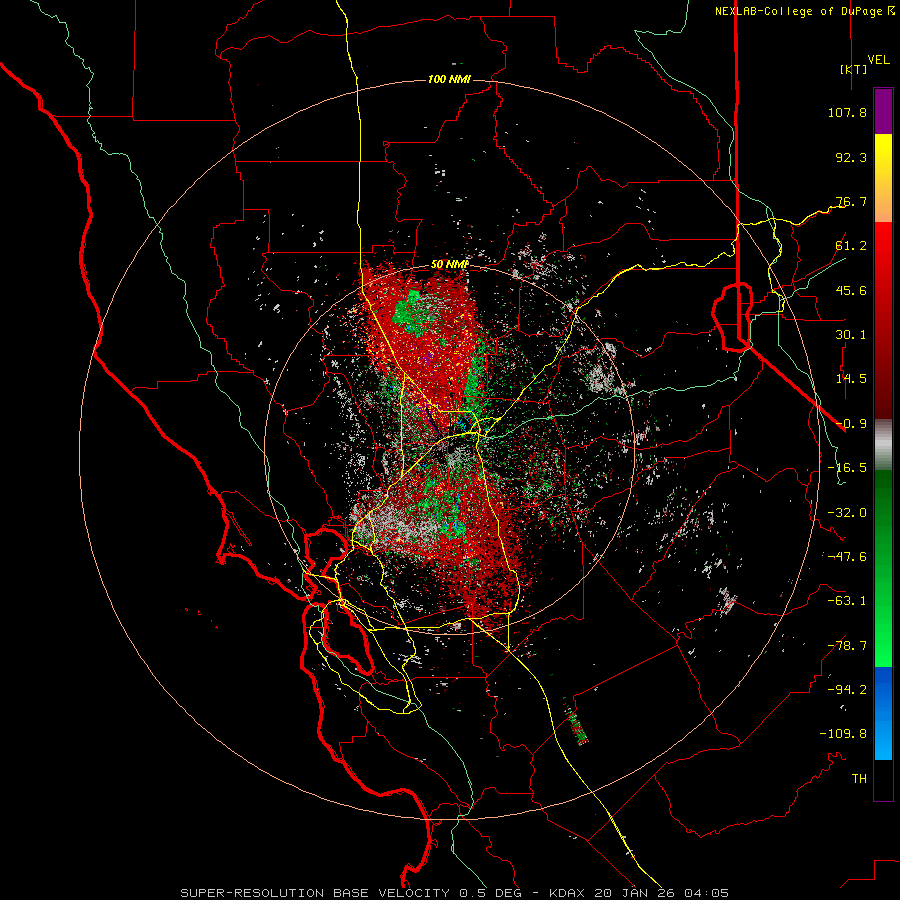Select the -109.8 legend value
The image size is (900, 900).
coord(843,734)
